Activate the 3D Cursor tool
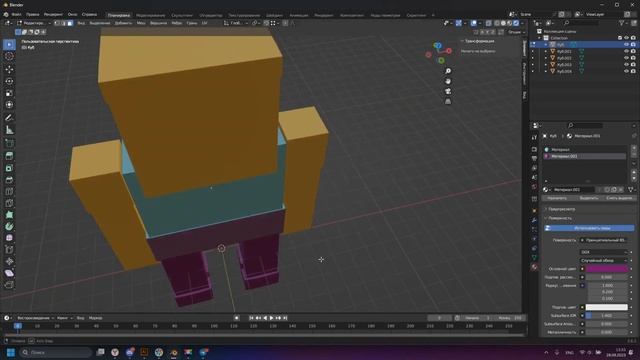Viewport: 640px width, 360px height. pos(9,56)
